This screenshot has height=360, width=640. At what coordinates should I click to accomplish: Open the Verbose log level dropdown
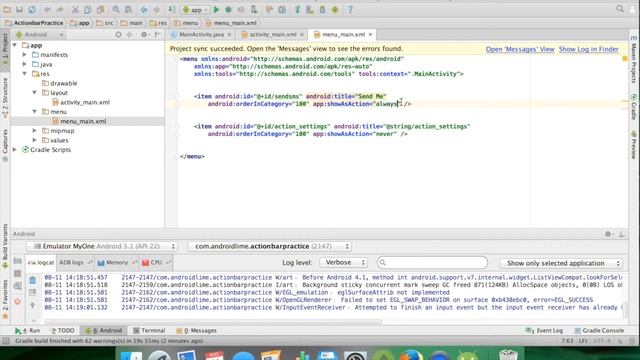point(344,262)
